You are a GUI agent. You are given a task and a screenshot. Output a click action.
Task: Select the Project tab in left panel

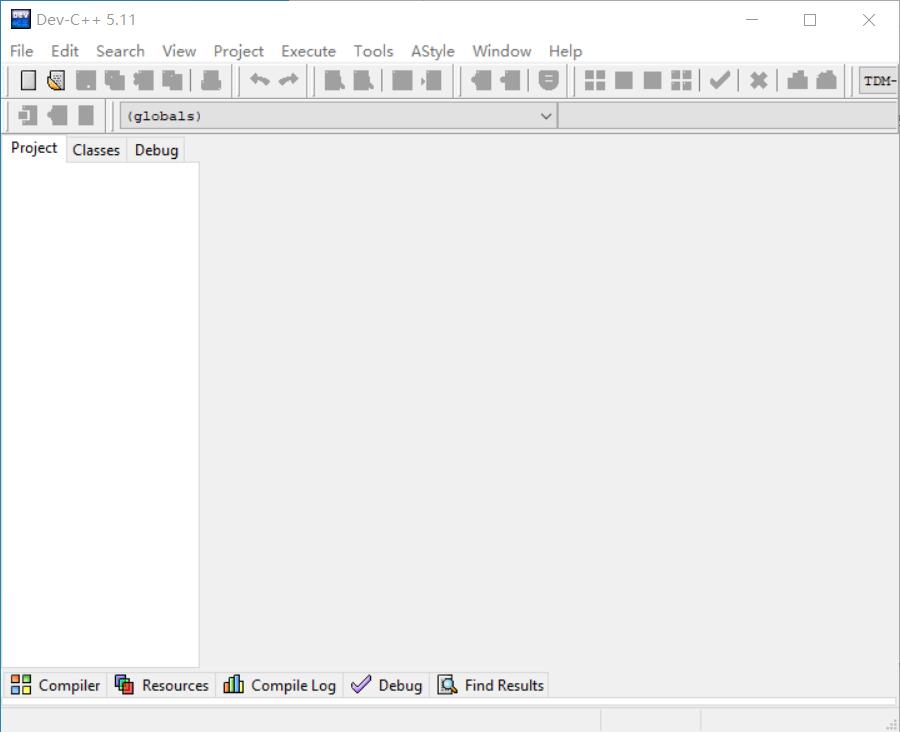(34, 148)
